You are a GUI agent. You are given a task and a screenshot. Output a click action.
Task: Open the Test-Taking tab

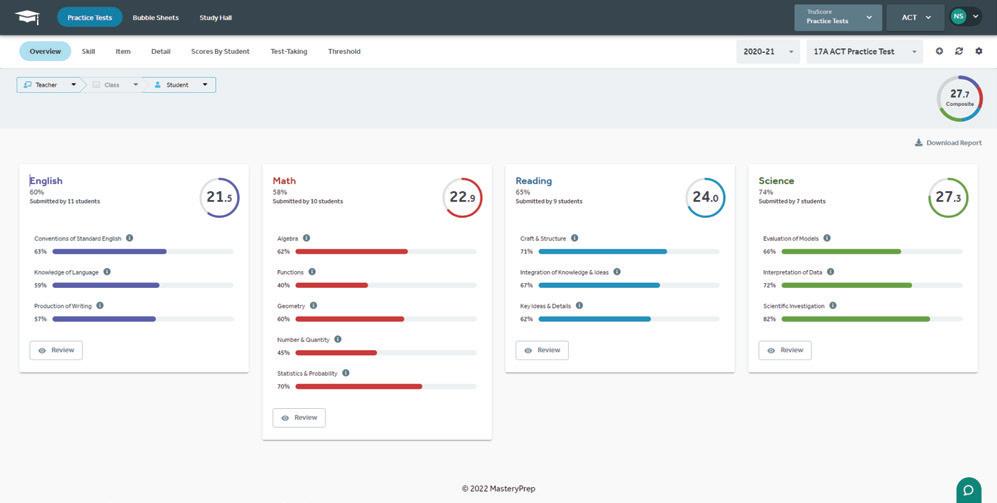(289, 52)
